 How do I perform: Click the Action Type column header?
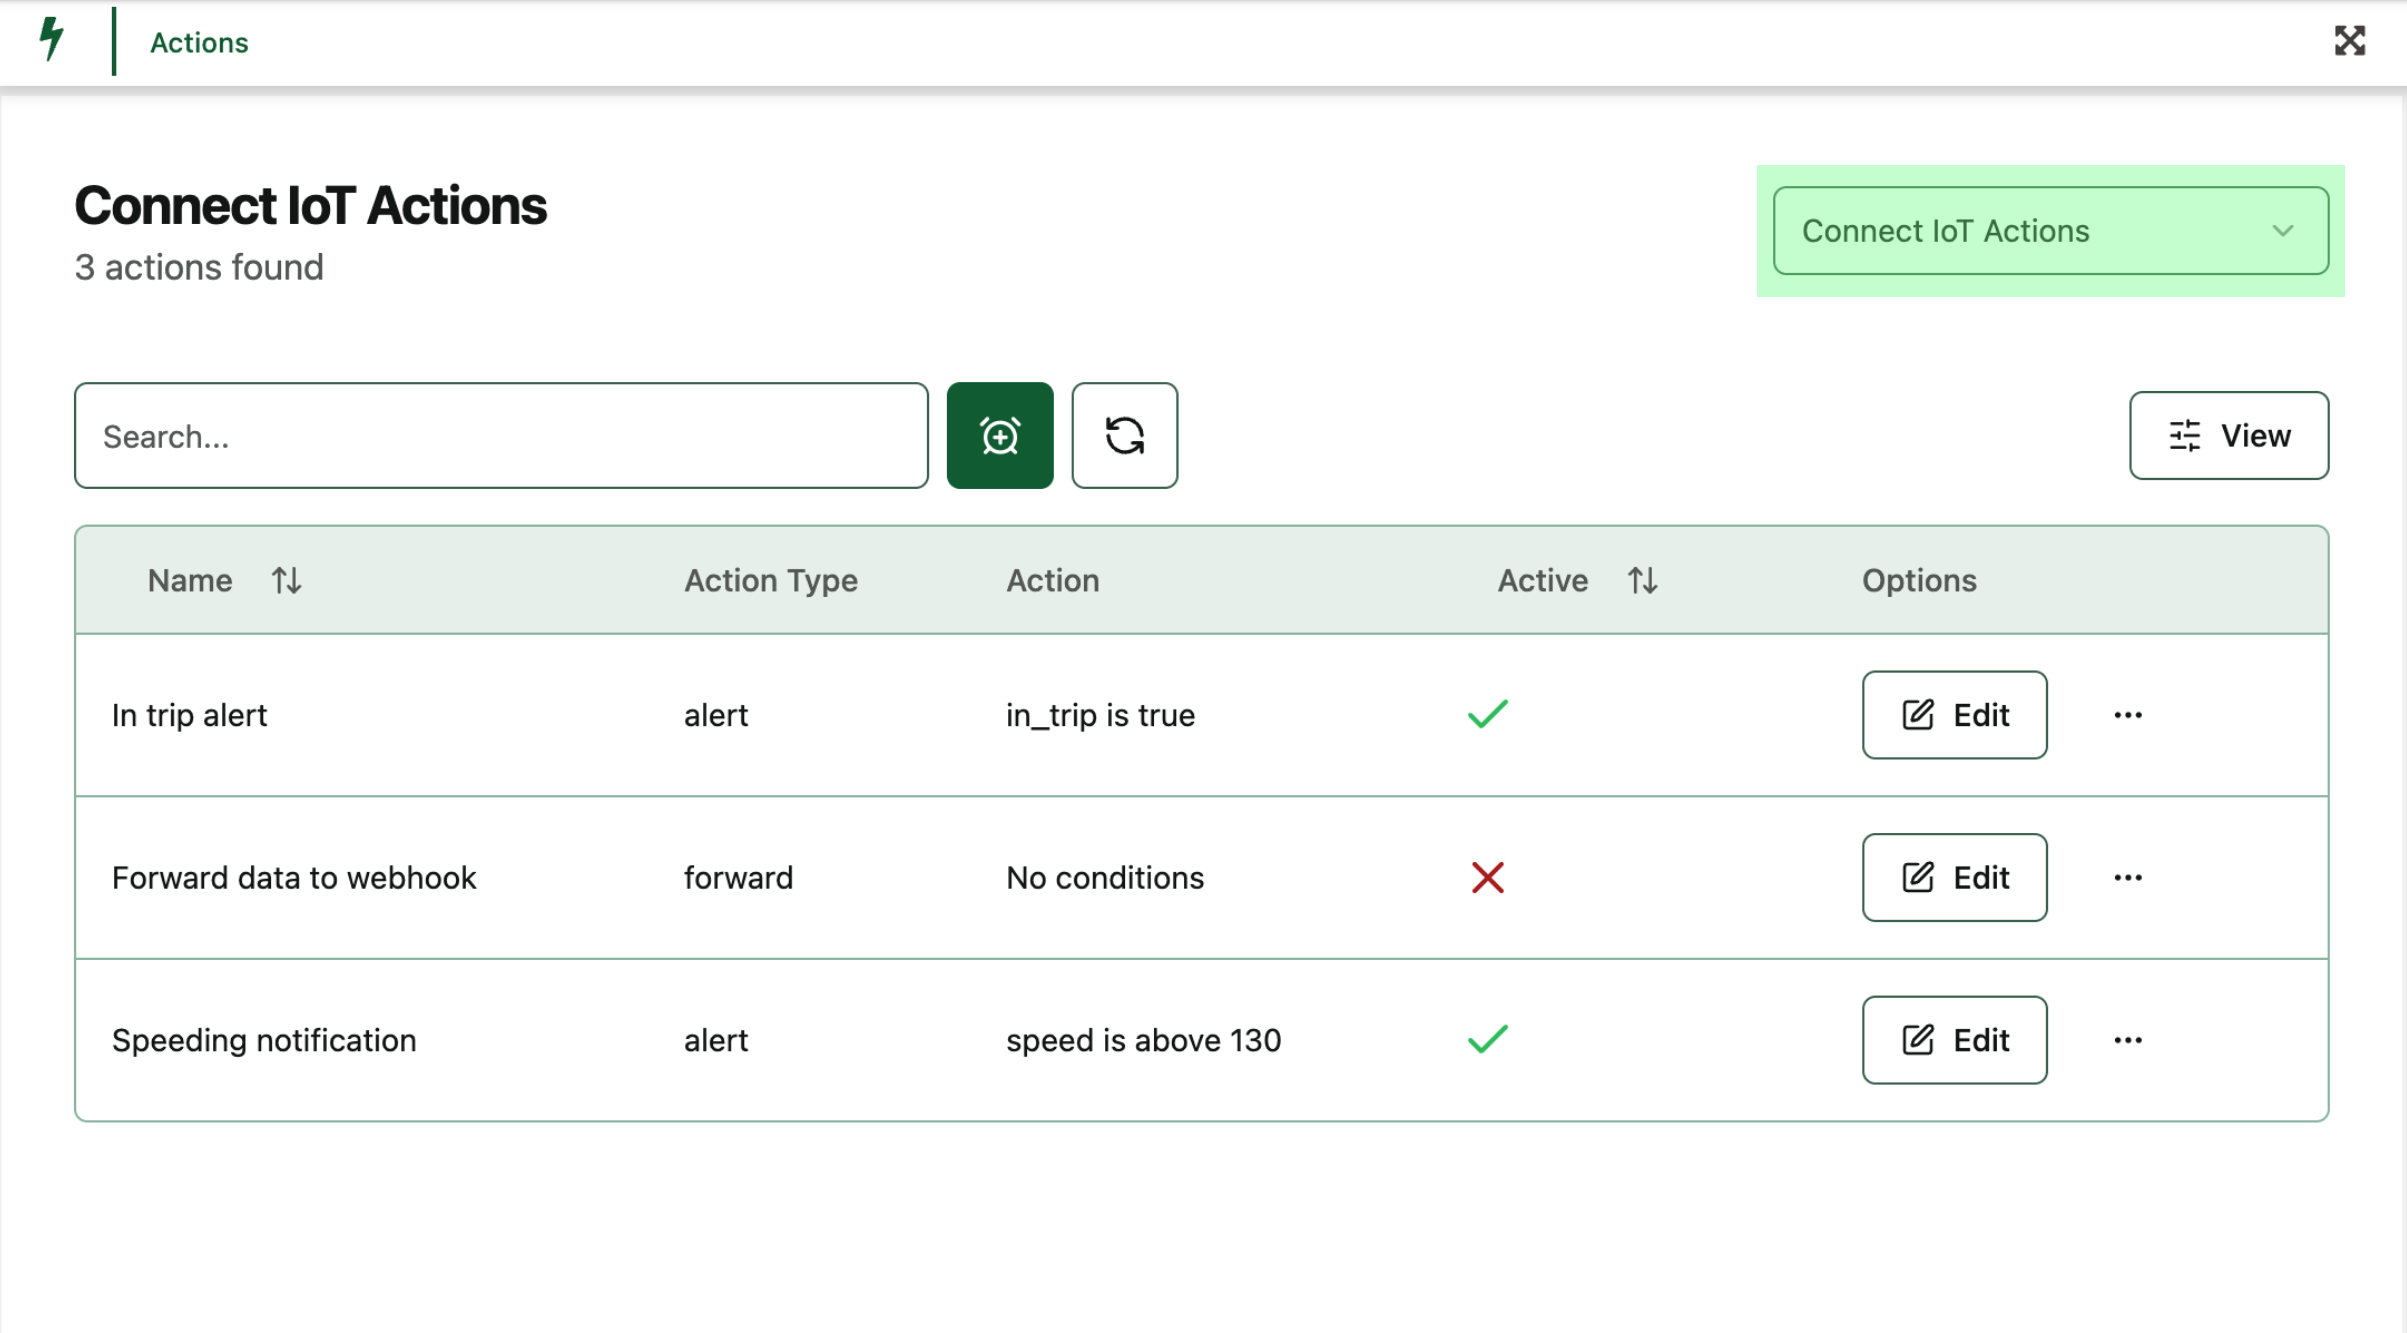(x=770, y=580)
